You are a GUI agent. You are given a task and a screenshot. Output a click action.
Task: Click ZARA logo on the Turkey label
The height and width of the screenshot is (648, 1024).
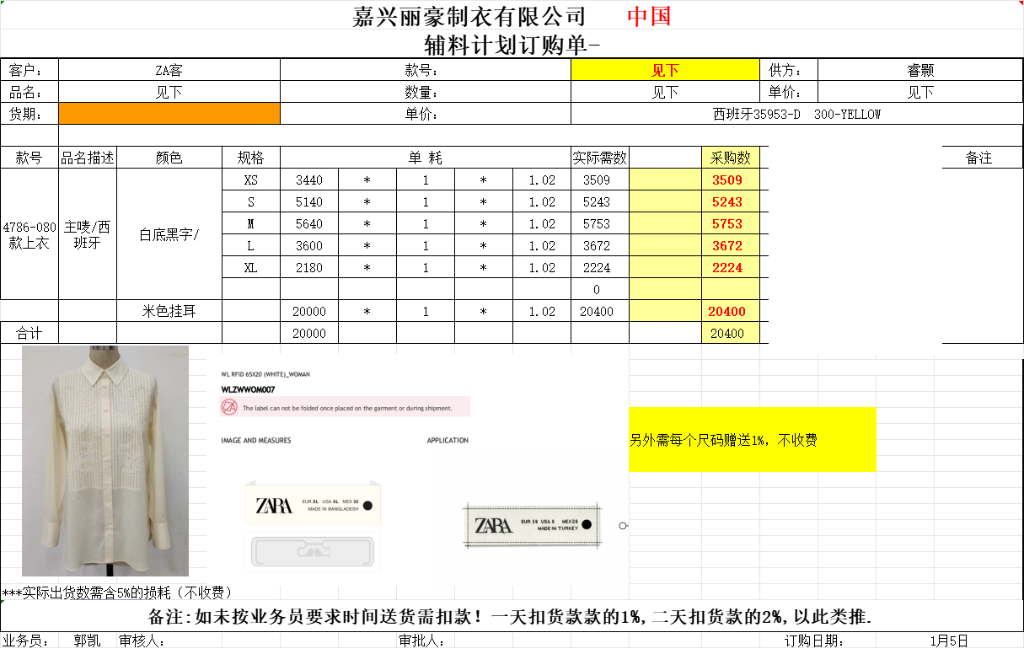tap(493, 526)
